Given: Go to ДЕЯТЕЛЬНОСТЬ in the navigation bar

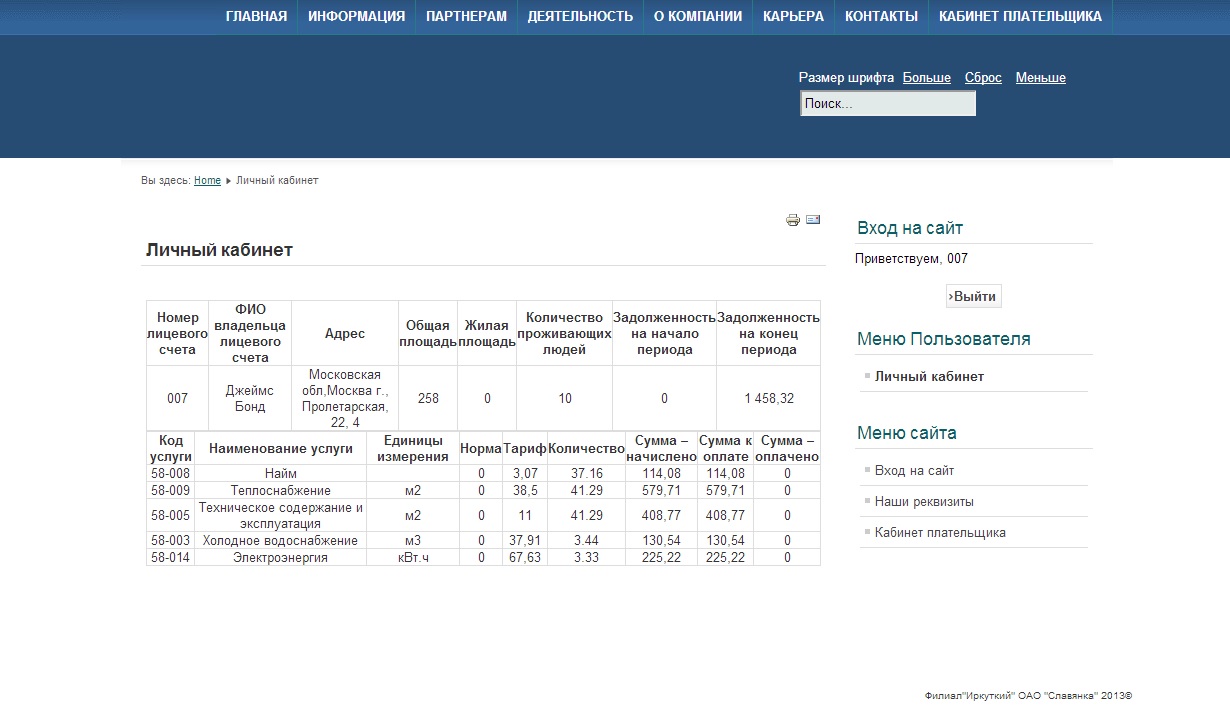Looking at the screenshot, I should pyautogui.click(x=580, y=16).
